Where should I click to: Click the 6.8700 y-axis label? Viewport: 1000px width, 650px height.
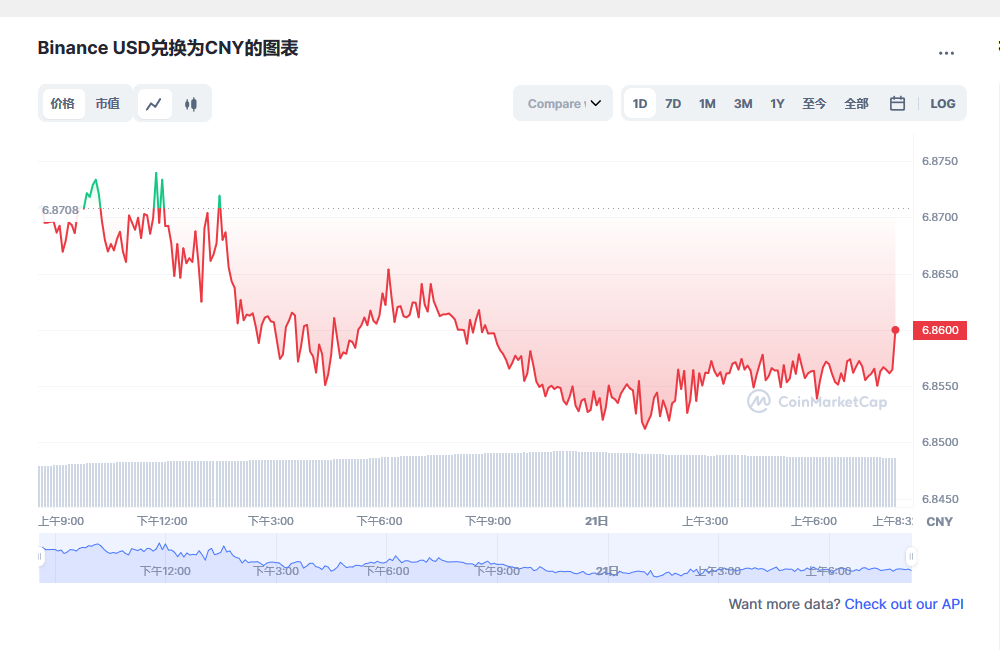(x=940, y=218)
